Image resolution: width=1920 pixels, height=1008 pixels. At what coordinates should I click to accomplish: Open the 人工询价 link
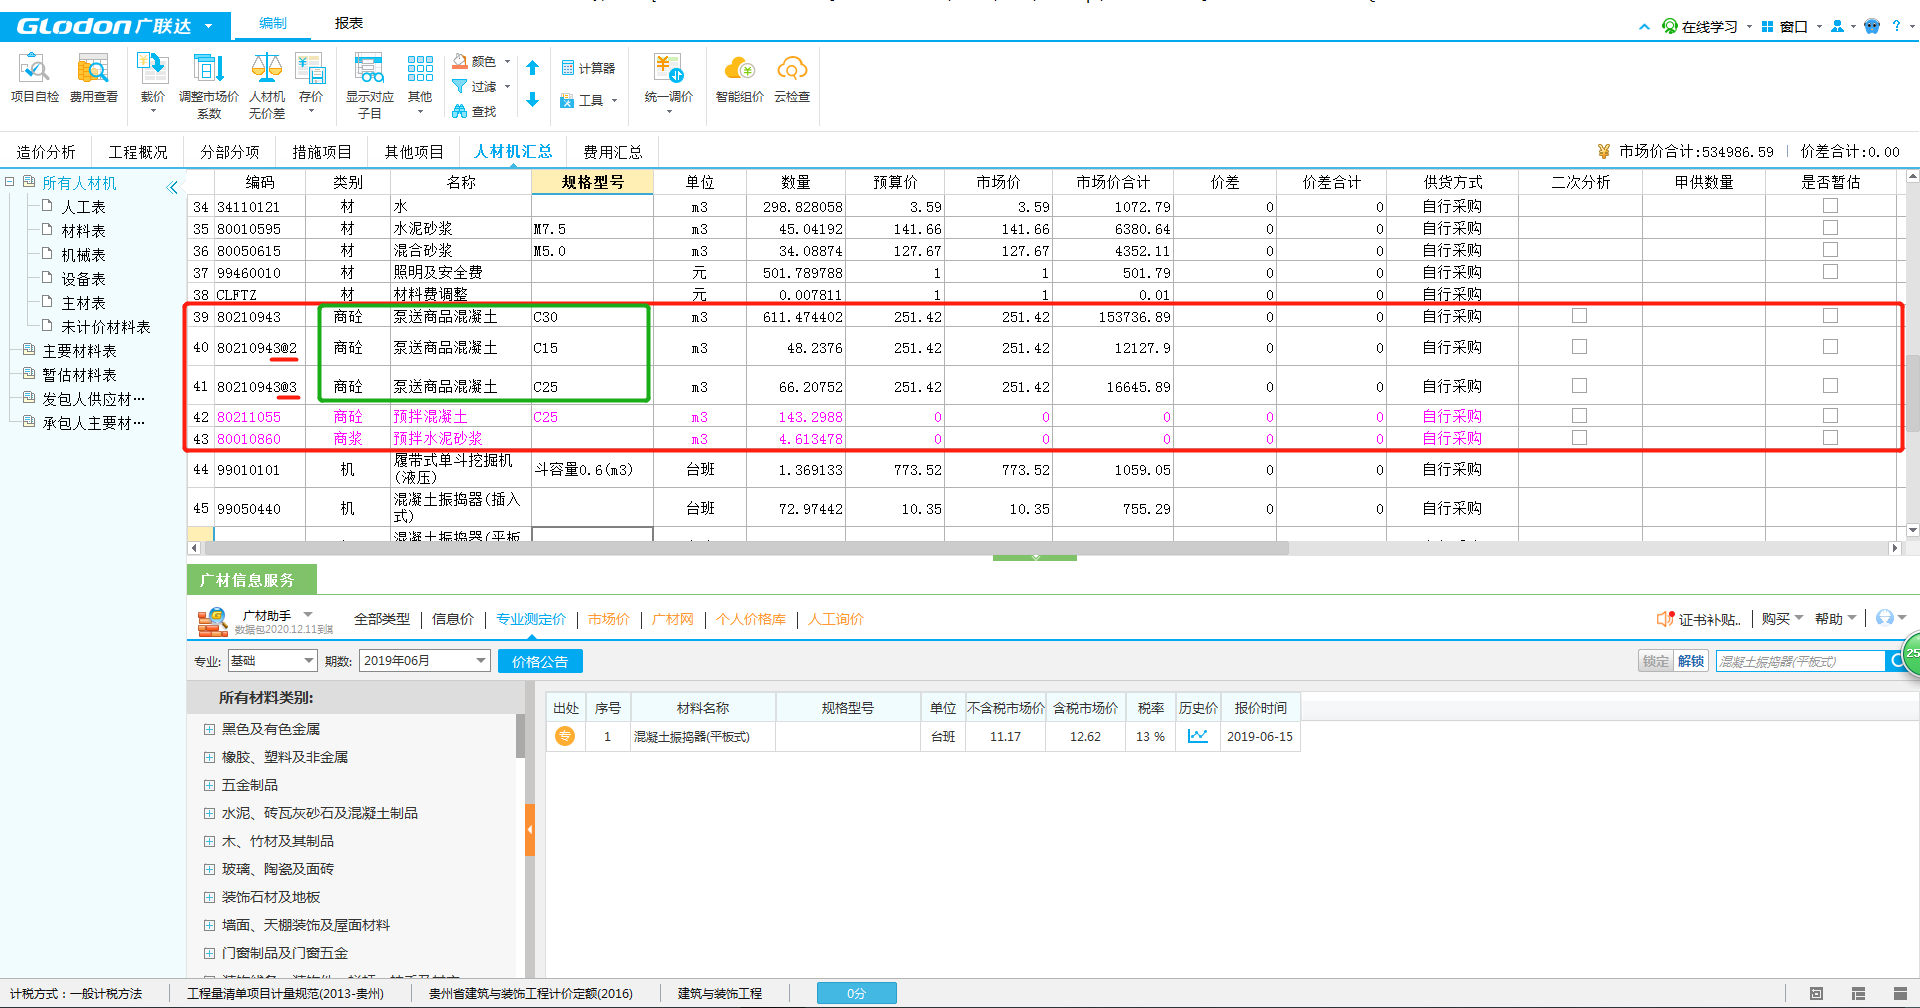pos(836,619)
